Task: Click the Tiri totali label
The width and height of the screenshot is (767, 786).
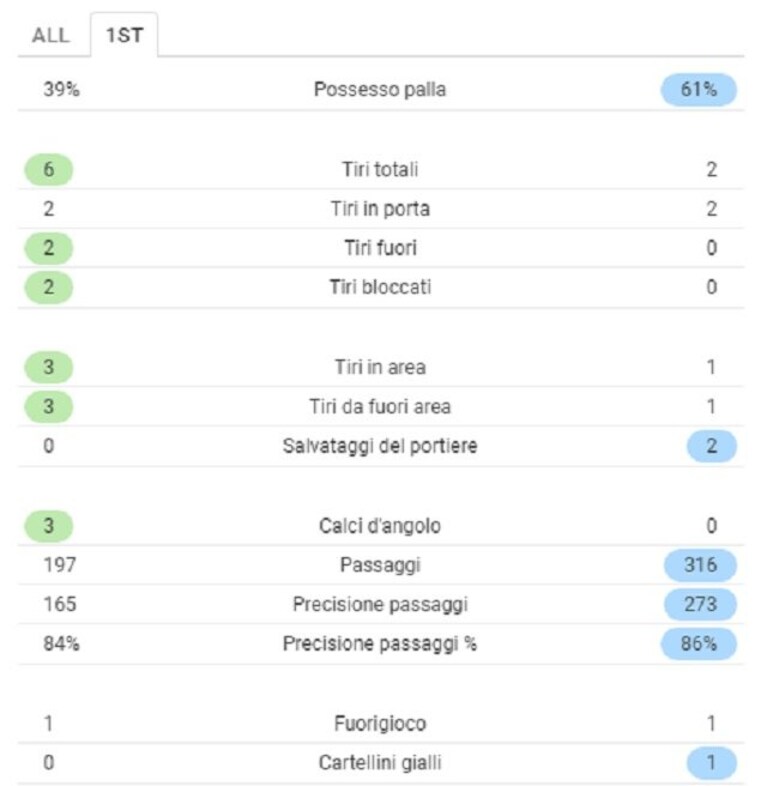Action: [x=380, y=169]
